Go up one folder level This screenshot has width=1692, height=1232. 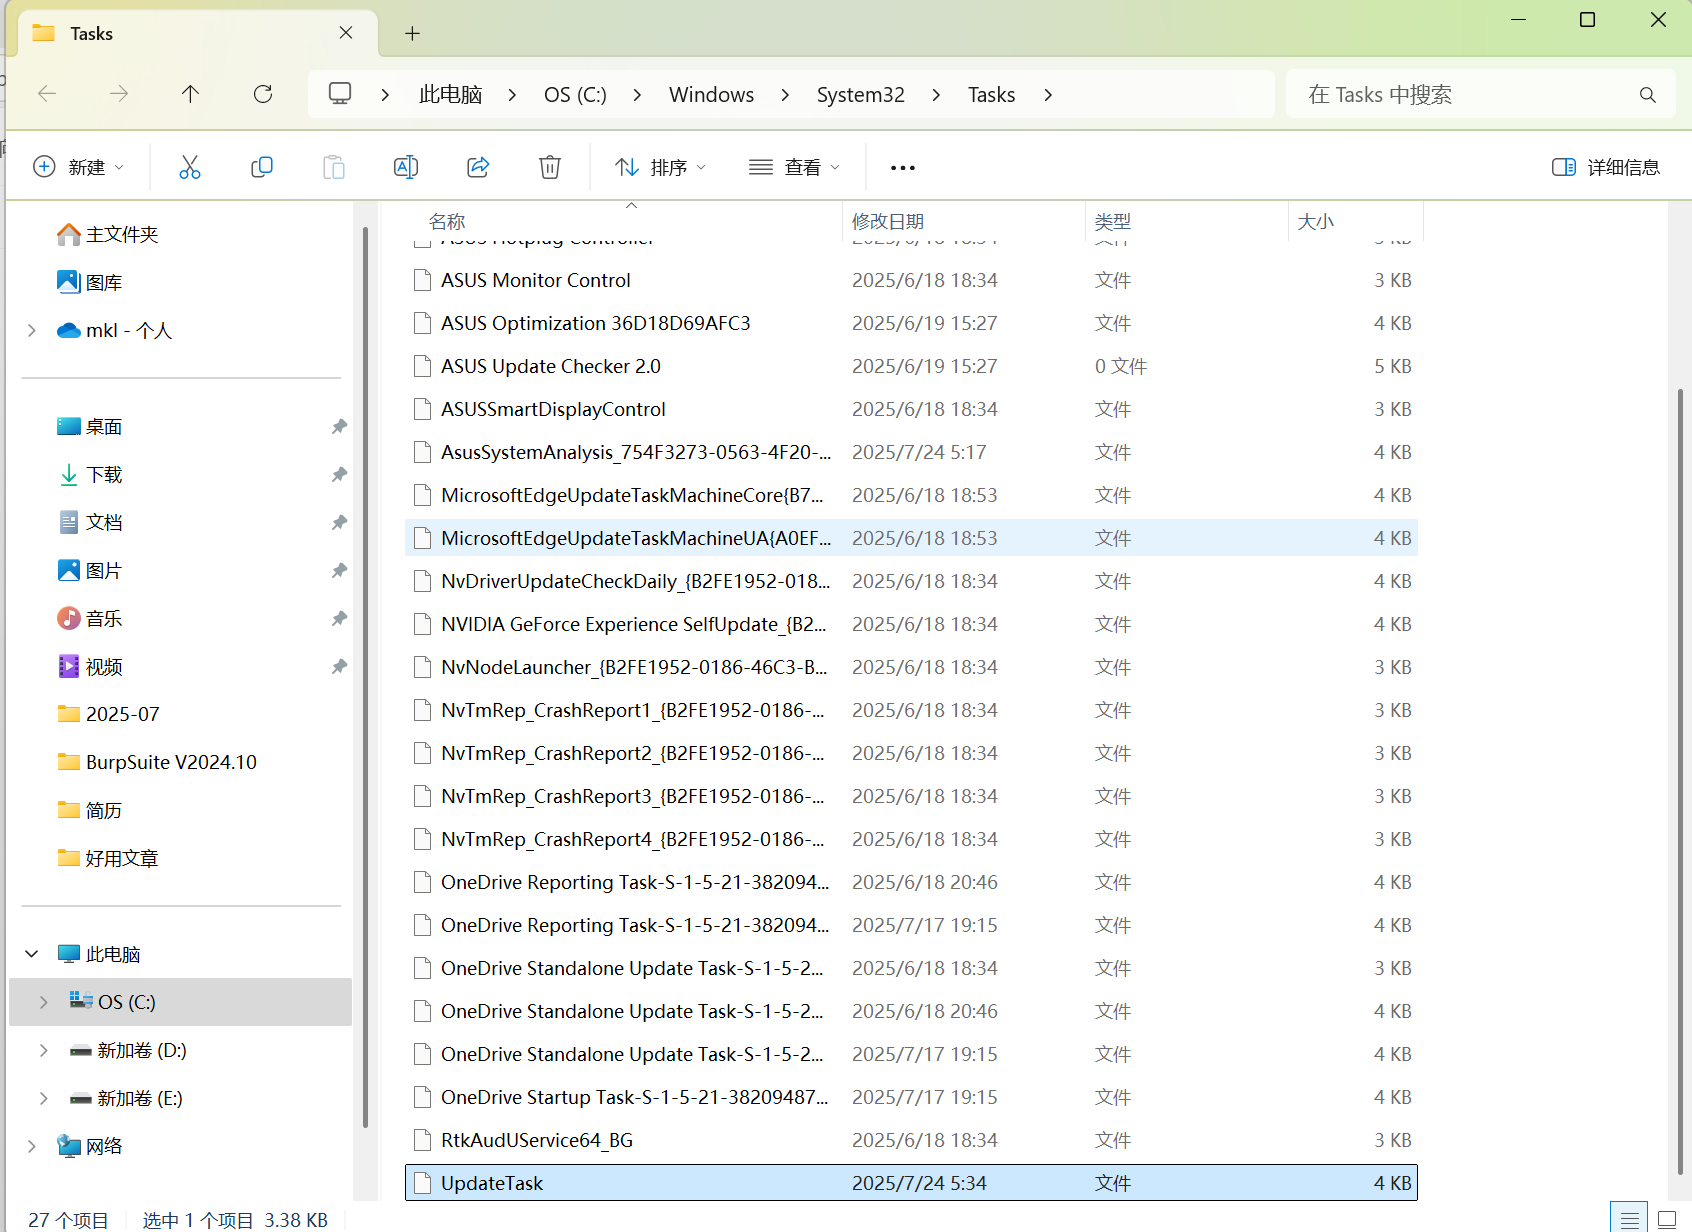pyautogui.click(x=190, y=94)
